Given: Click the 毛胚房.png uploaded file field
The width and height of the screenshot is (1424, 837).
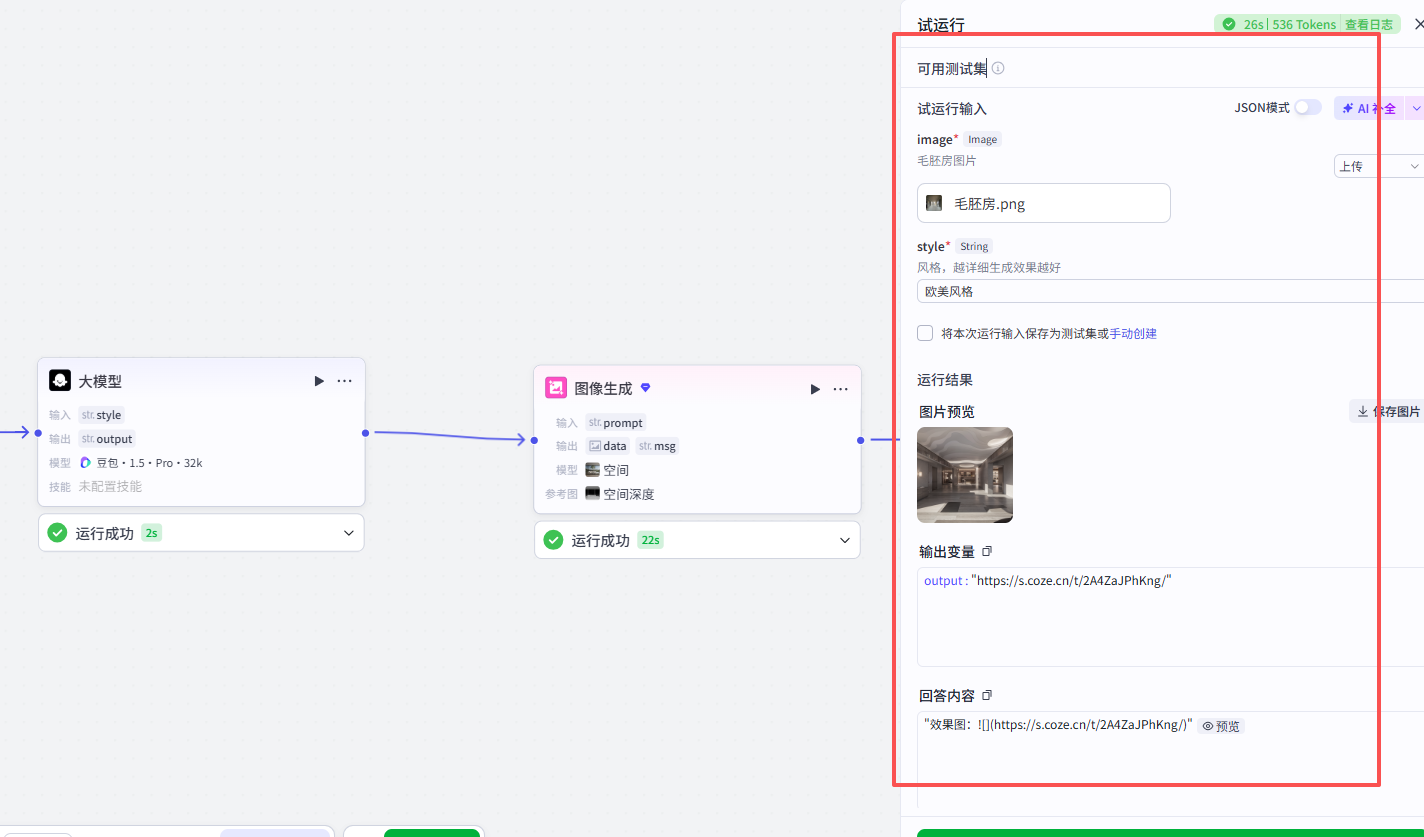Looking at the screenshot, I should coord(1044,203).
